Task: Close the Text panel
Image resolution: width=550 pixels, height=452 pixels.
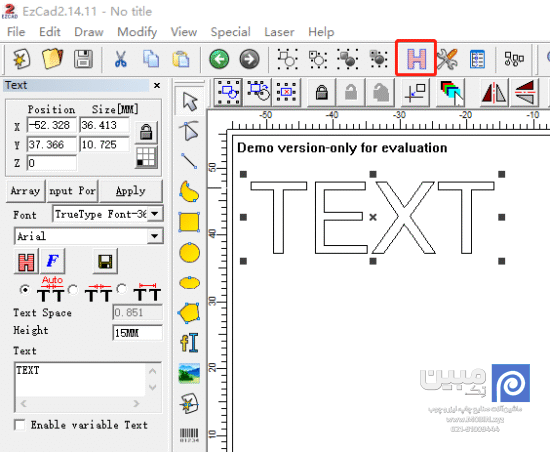Action: pos(157,85)
